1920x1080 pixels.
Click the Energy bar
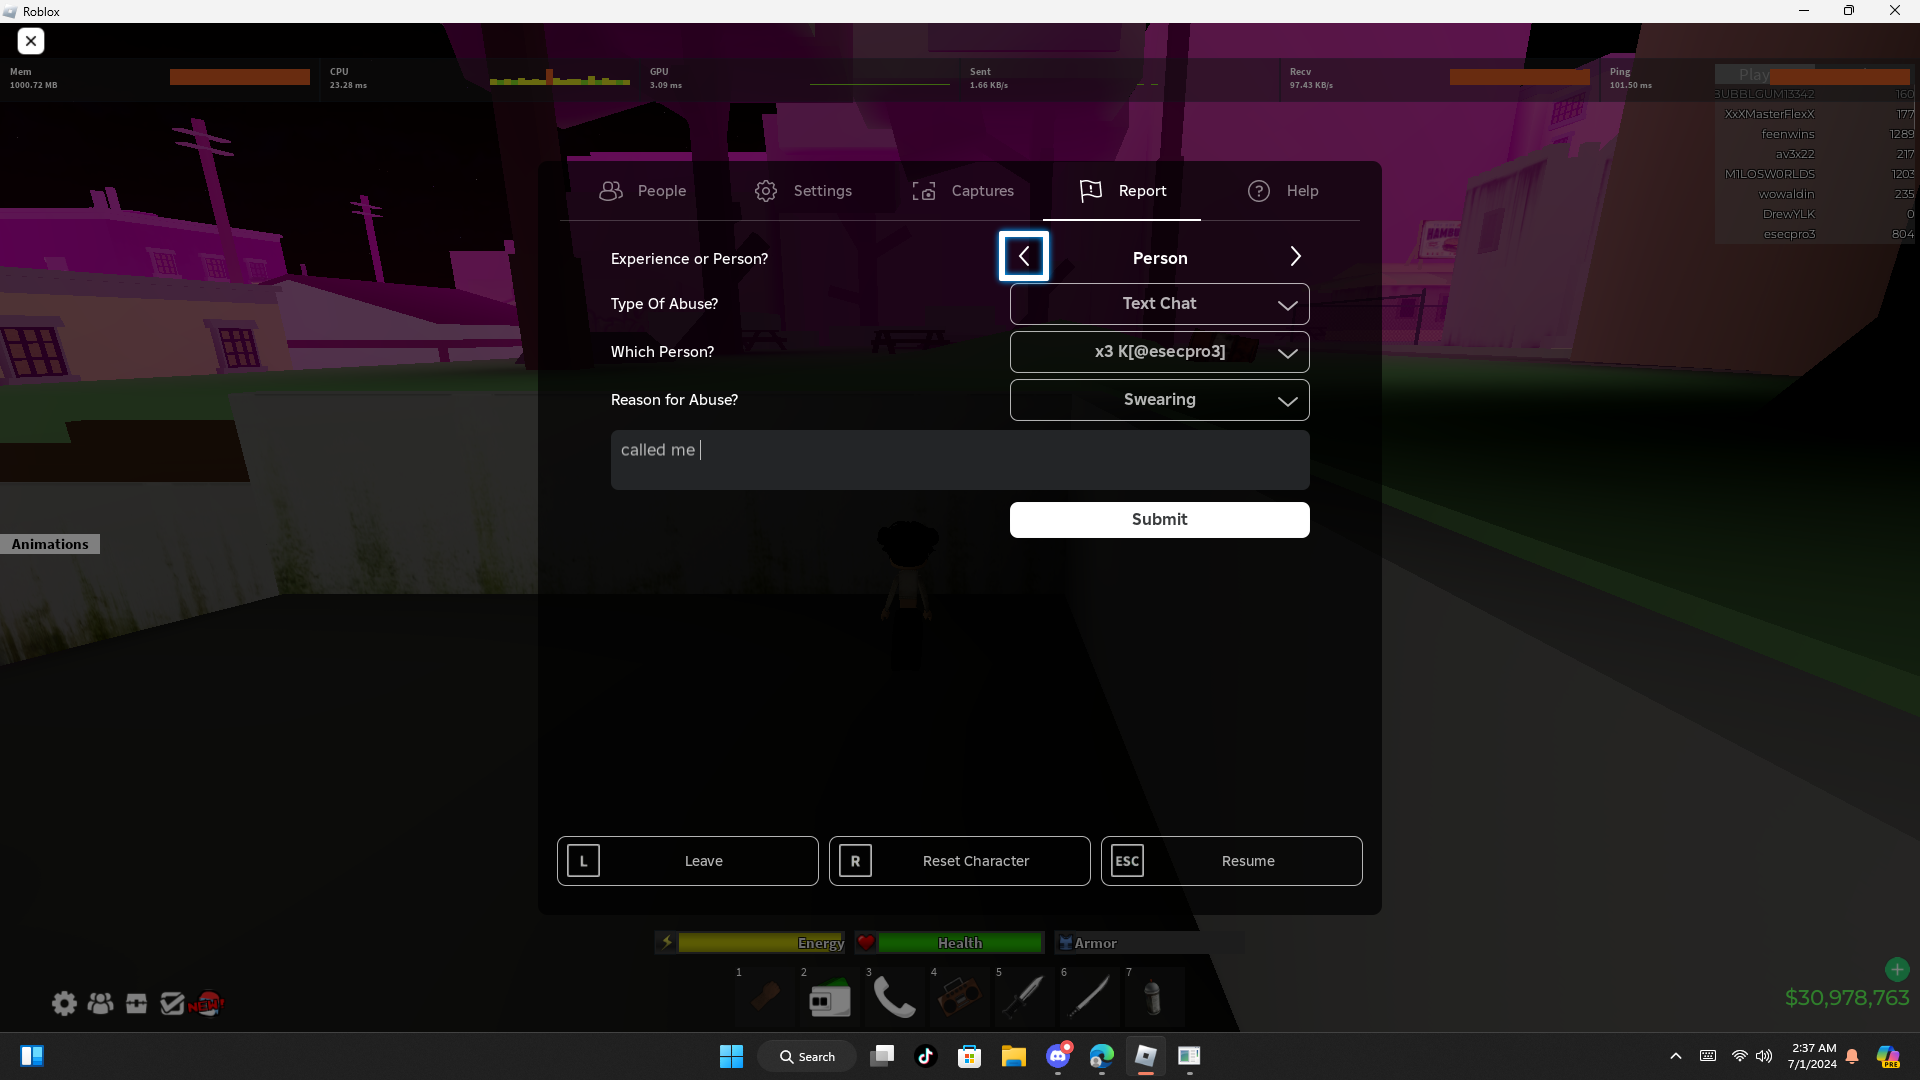tap(750, 943)
